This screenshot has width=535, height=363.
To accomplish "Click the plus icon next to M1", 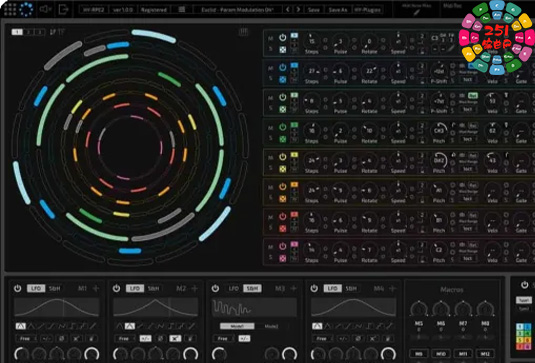I will coord(96,289).
